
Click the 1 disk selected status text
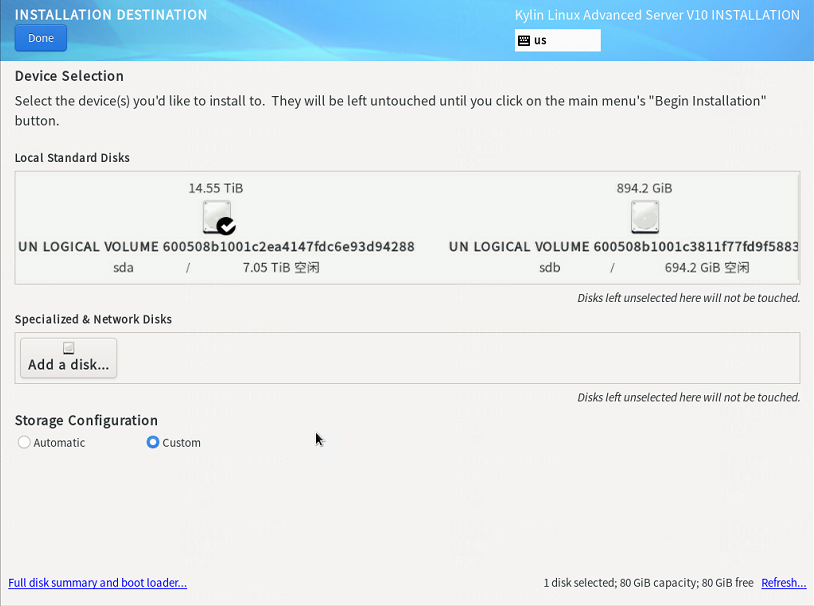pos(648,583)
